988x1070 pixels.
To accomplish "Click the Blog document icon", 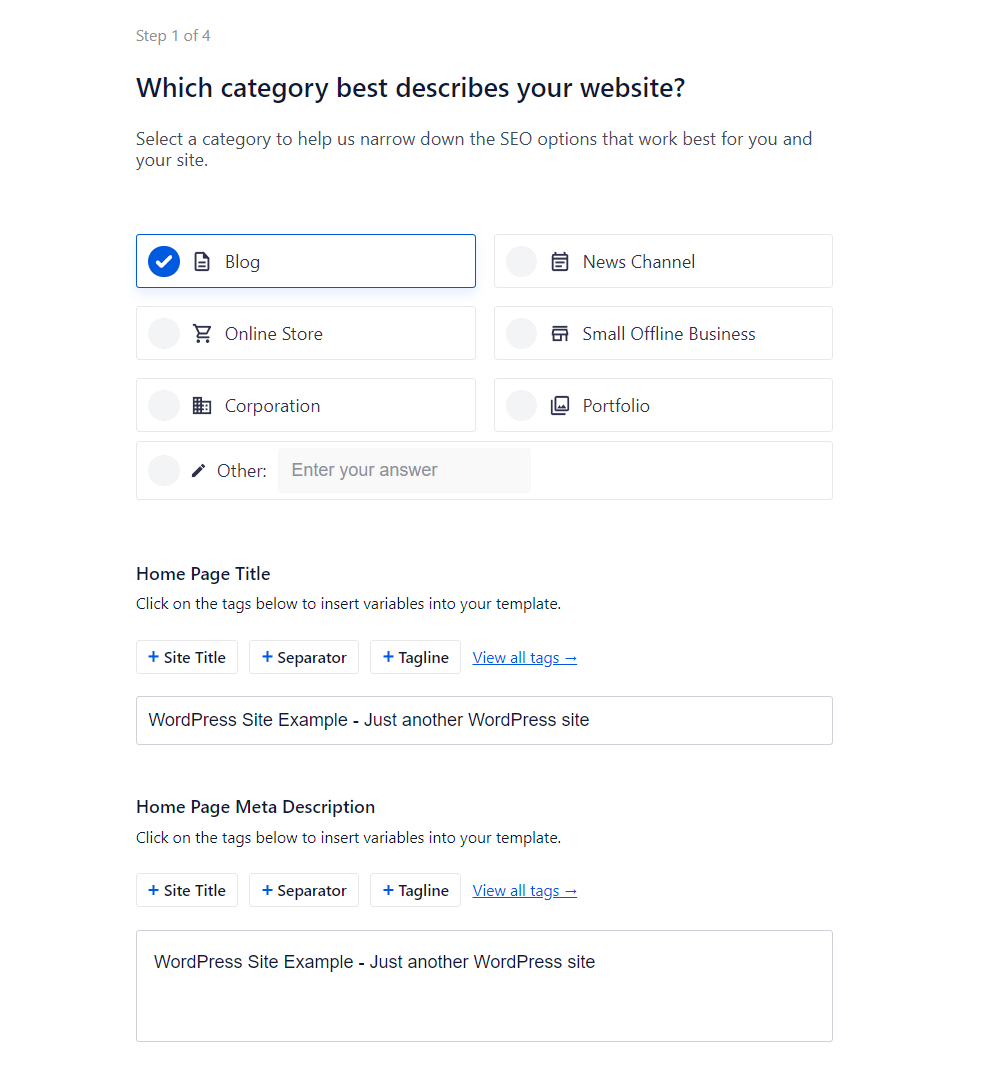I will tap(202, 262).
